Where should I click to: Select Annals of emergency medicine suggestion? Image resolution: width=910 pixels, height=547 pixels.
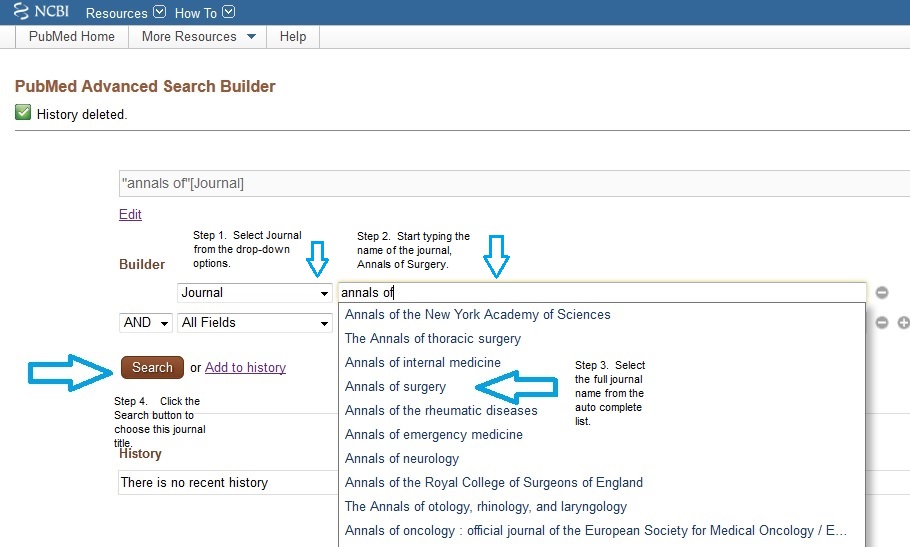point(602,434)
